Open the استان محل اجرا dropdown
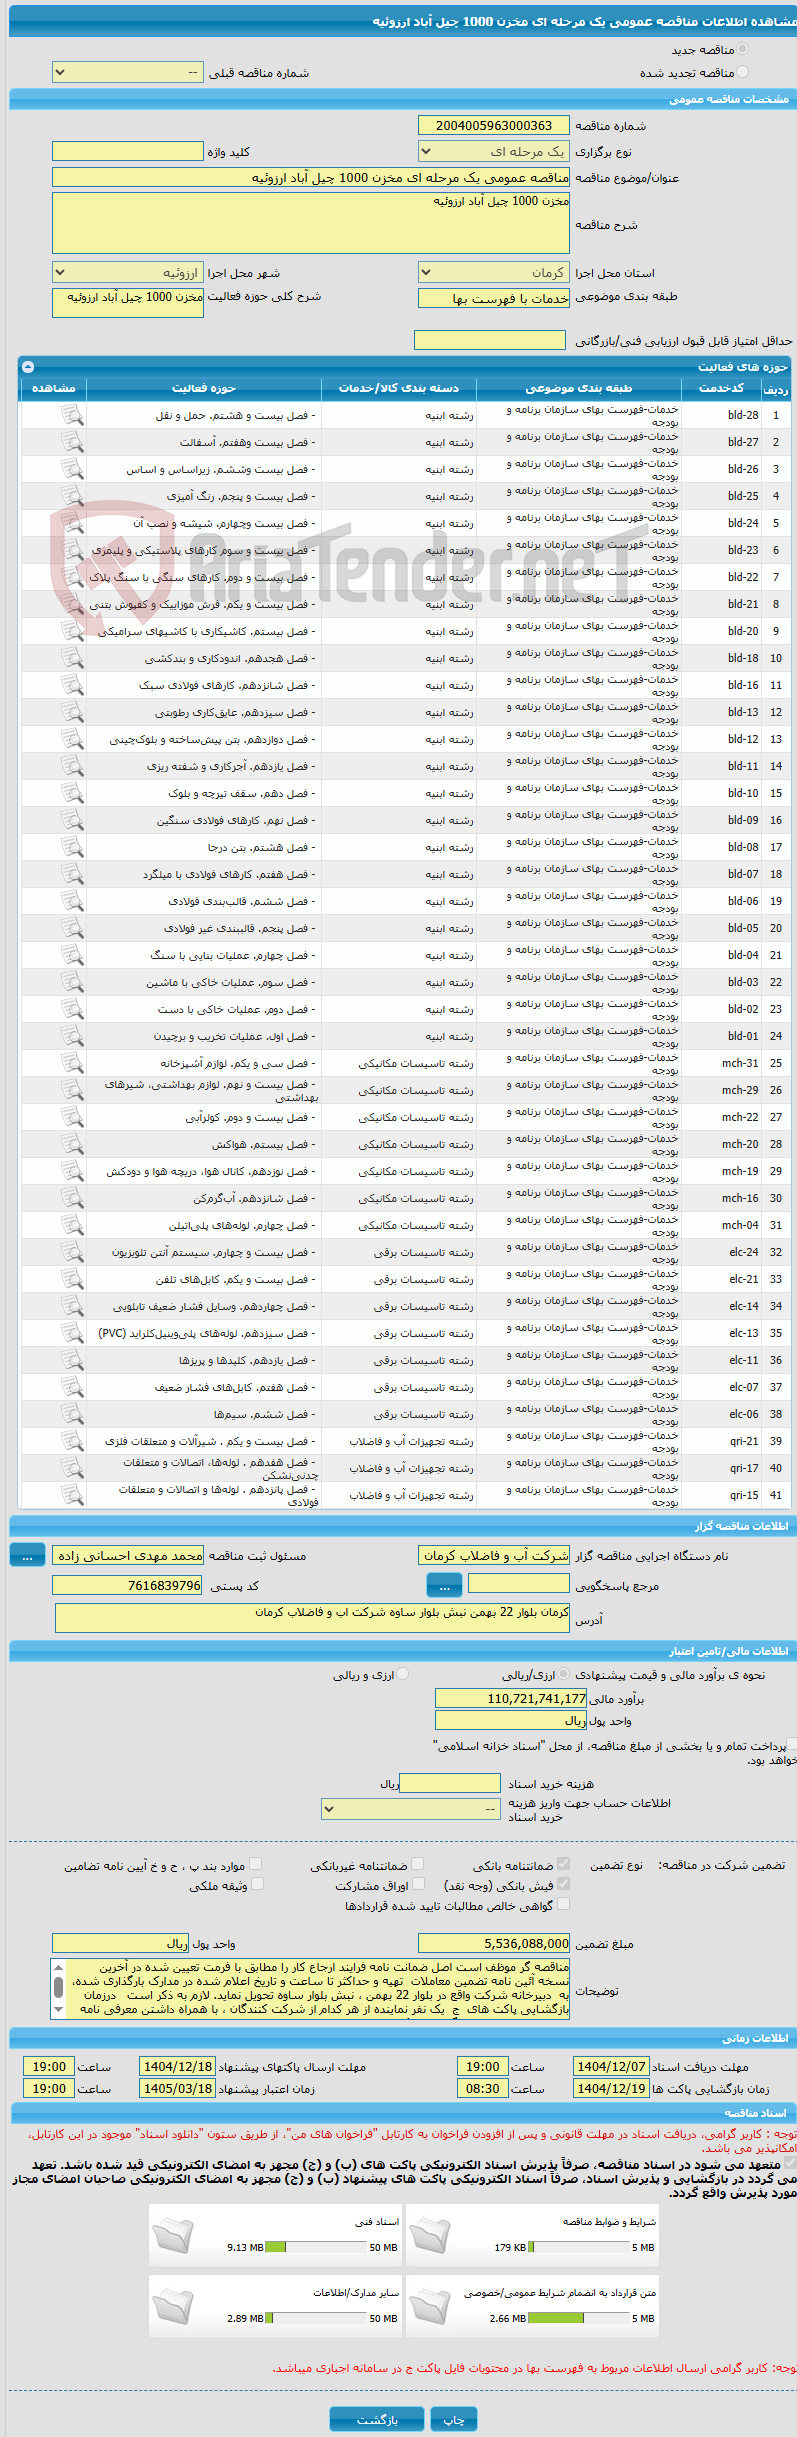The image size is (797, 2437). coord(494,273)
